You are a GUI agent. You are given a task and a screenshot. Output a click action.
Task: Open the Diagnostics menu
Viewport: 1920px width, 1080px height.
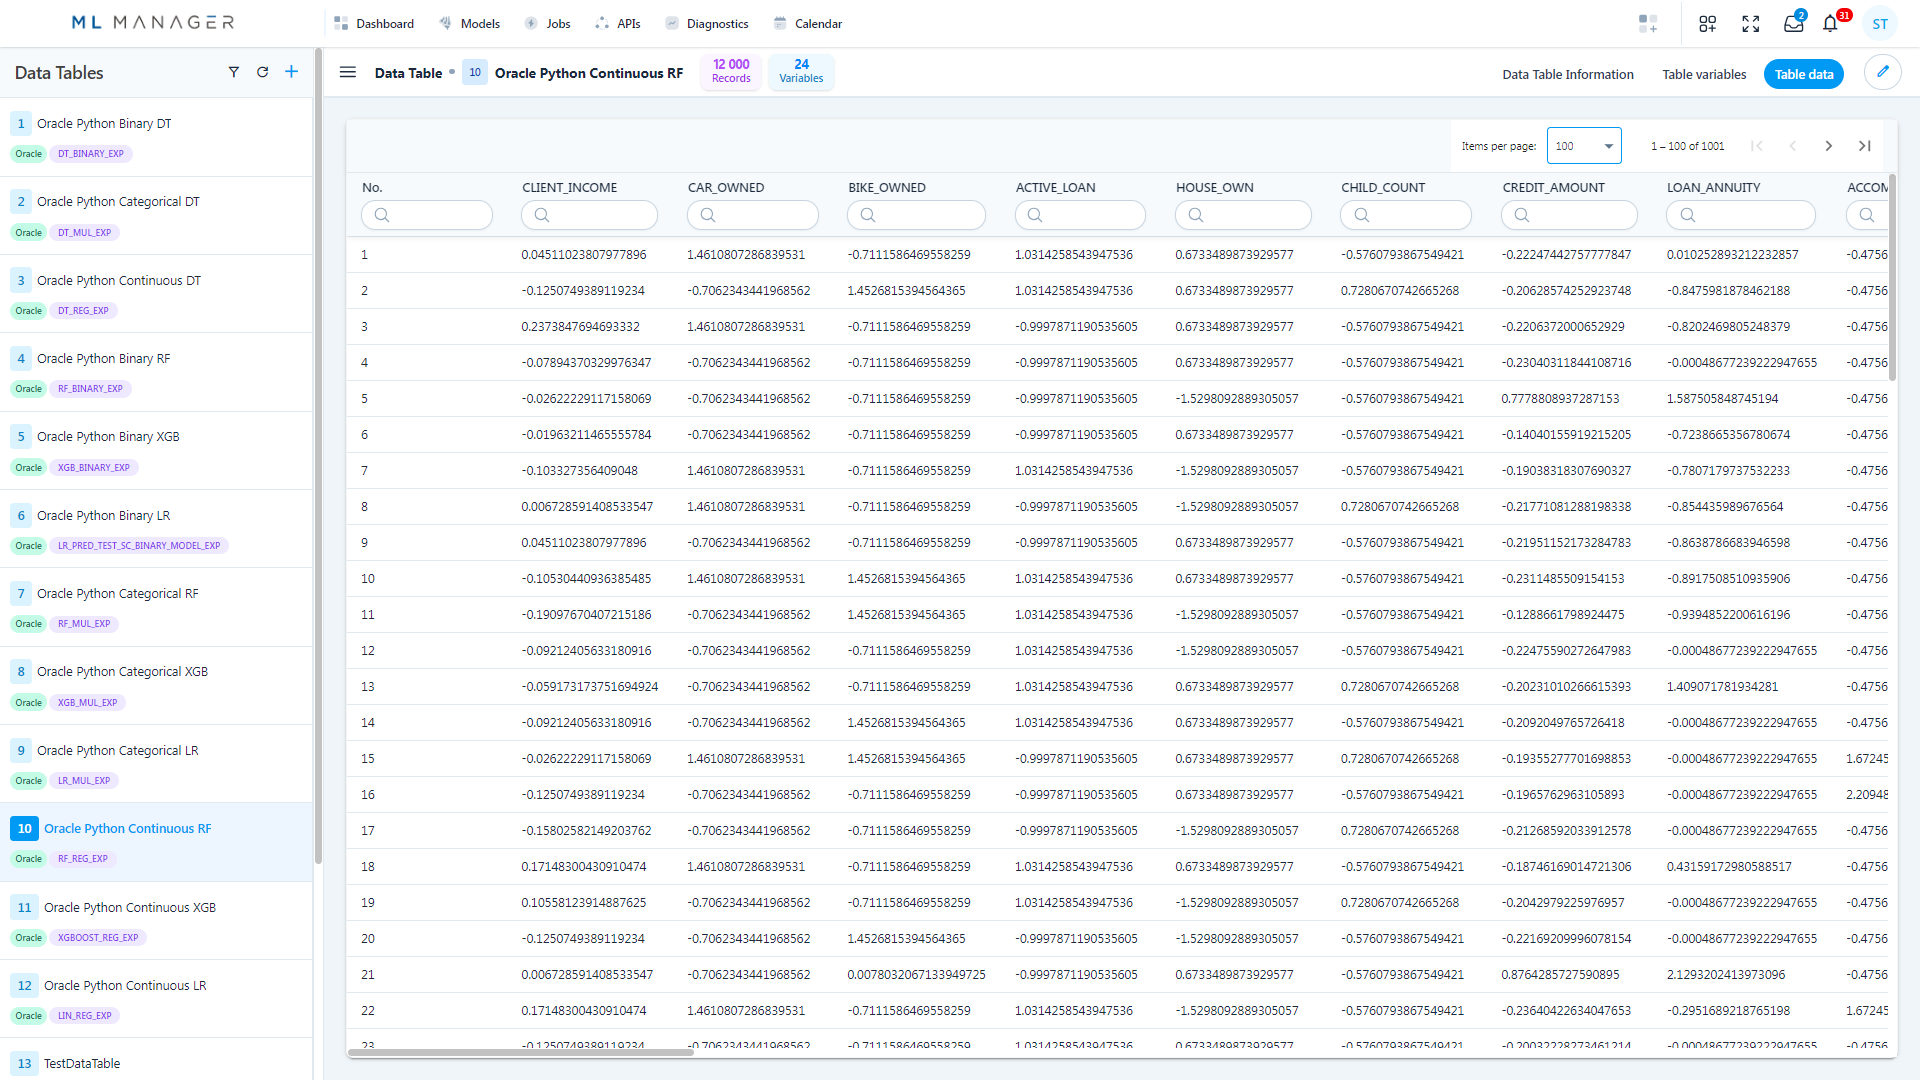click(707, 23)
